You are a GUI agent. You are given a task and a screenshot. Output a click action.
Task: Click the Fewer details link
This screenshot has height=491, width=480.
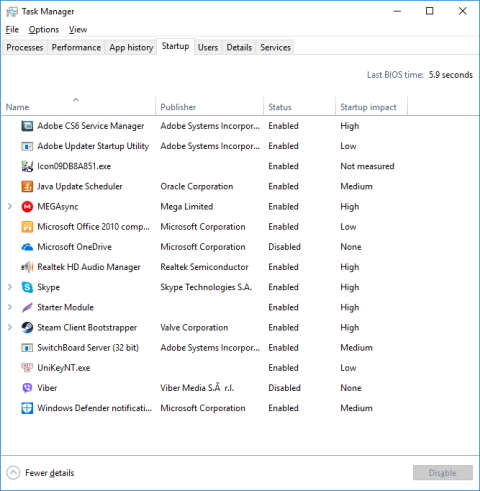pyautogui.click(x=50, y=473)
